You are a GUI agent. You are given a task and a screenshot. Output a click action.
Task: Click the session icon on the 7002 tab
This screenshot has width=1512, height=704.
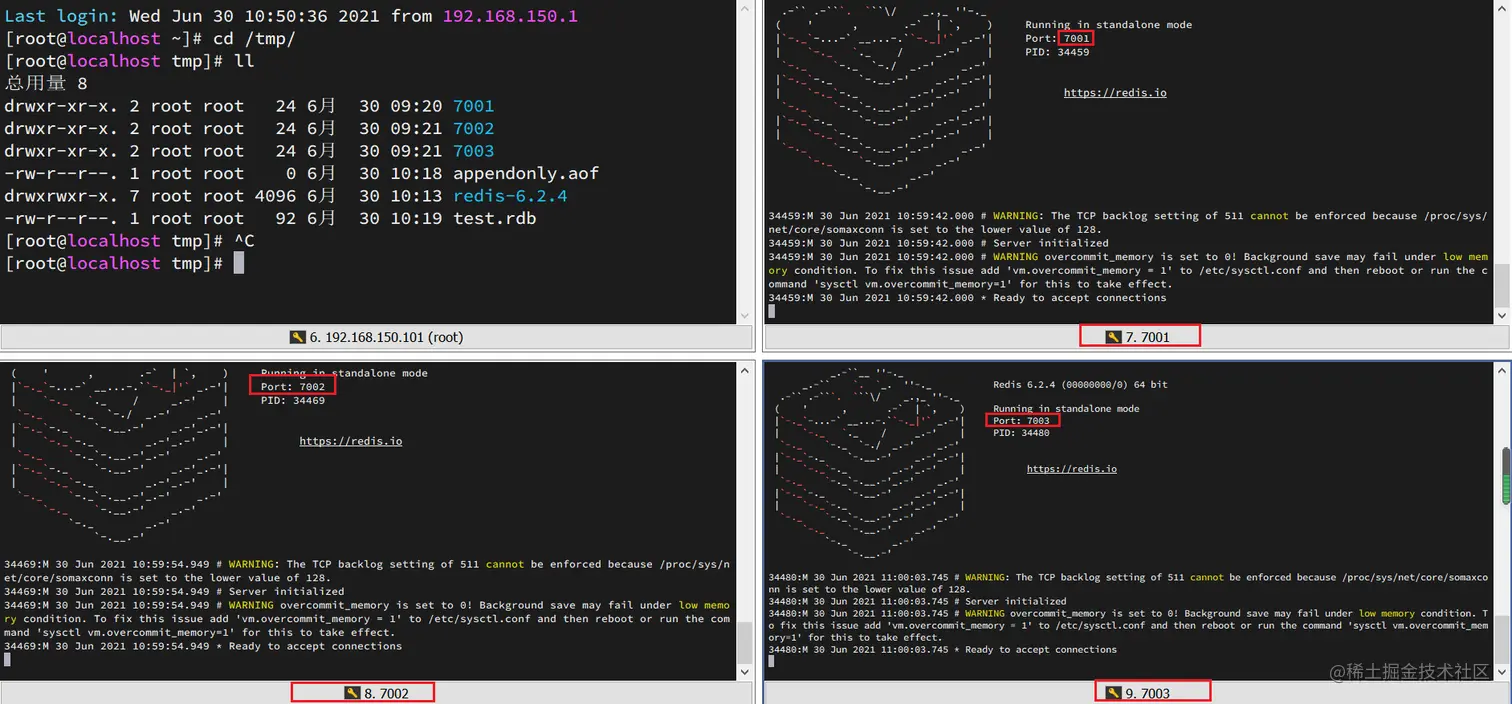[x=351, y=692]
